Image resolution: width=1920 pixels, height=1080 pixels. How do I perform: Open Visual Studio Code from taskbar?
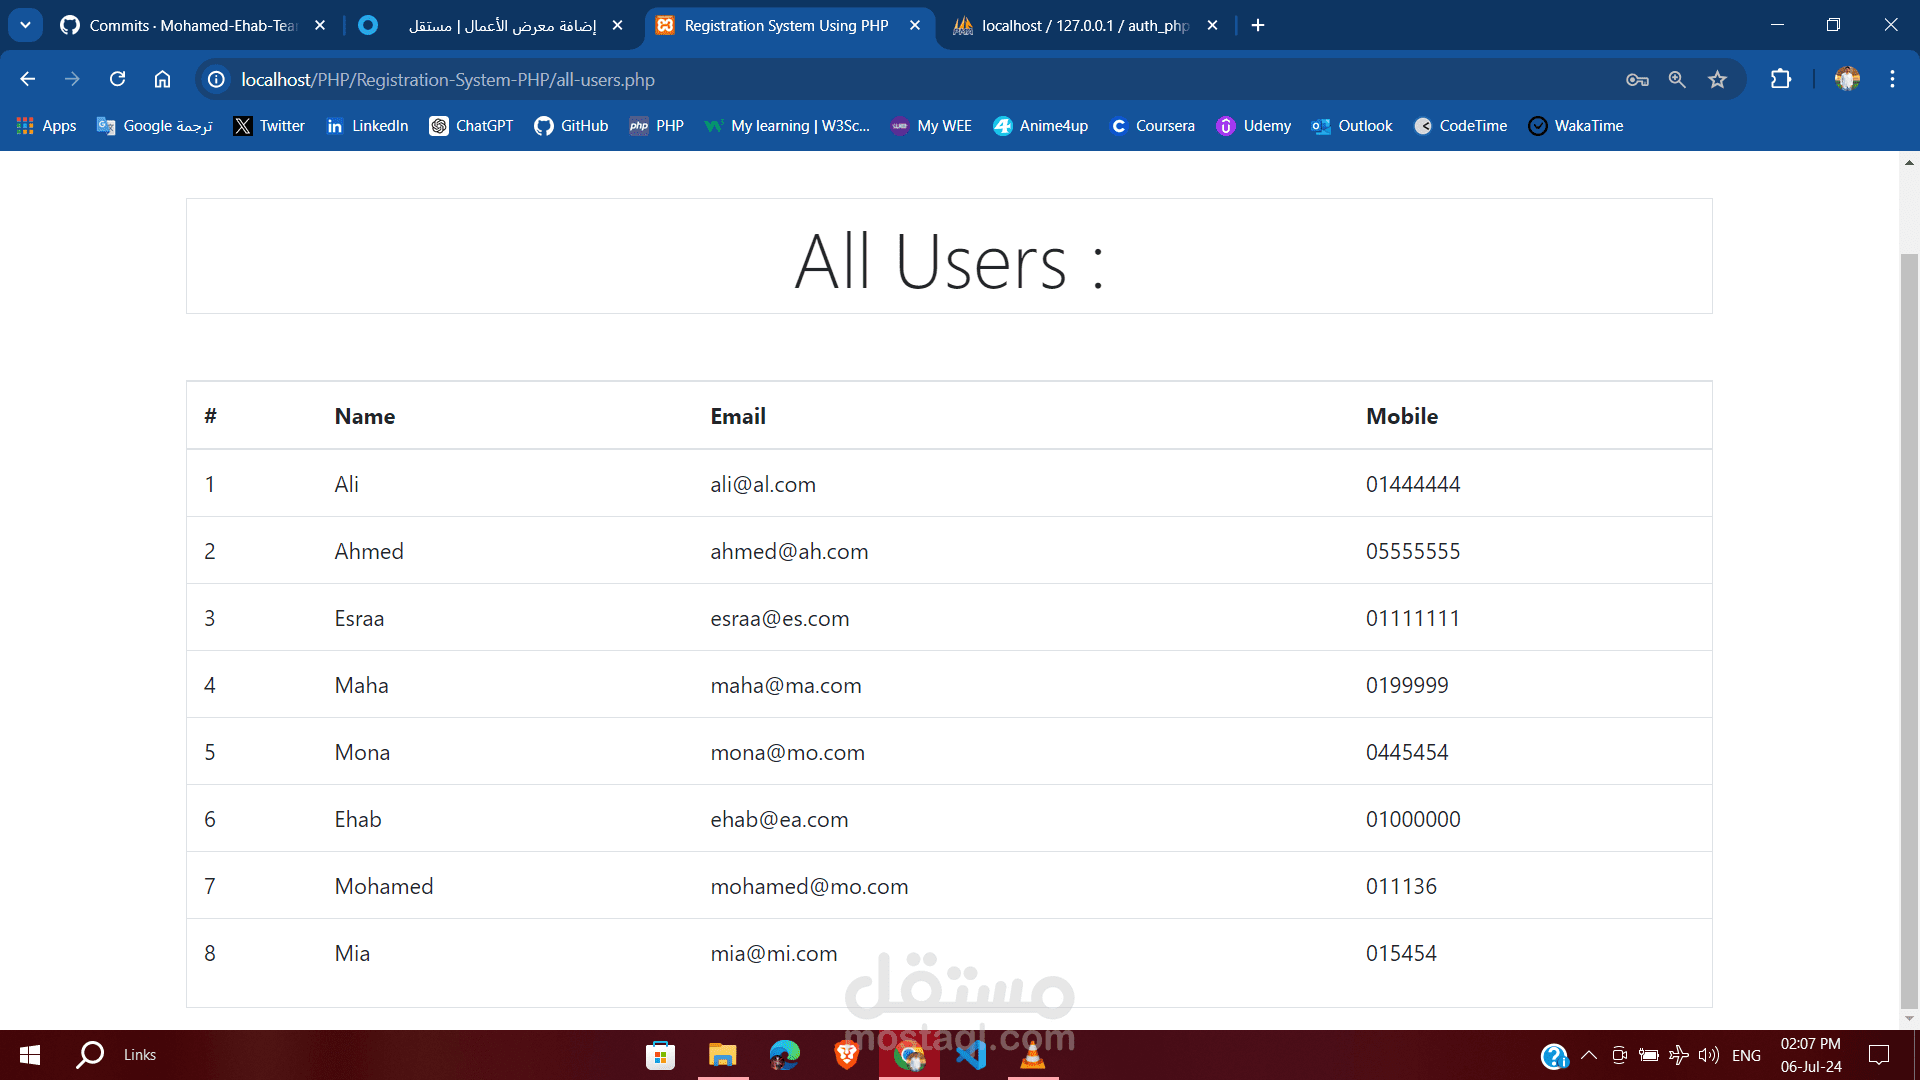click(x=970, y=1055)
